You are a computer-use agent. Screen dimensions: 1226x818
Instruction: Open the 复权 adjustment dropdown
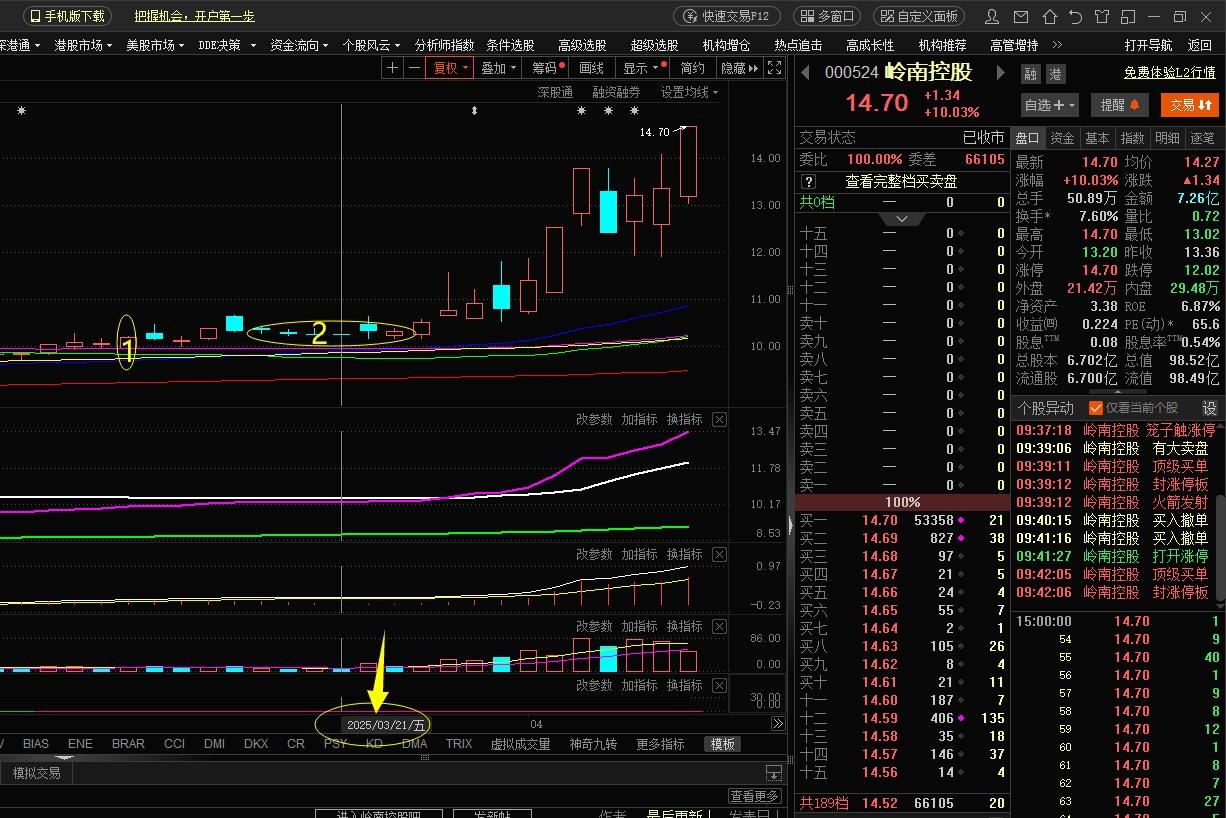pos(450,68)
